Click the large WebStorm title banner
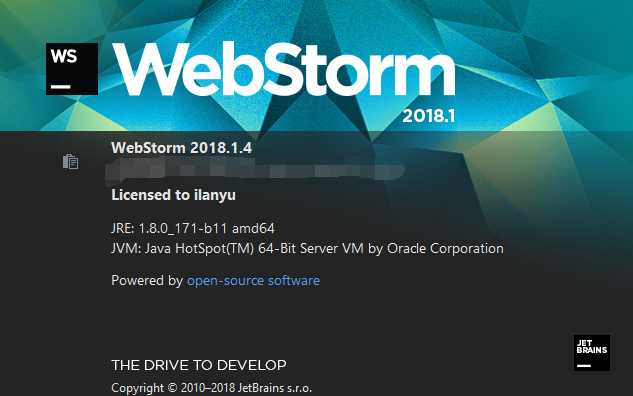The image size is (633, 396). click(284, 69)
